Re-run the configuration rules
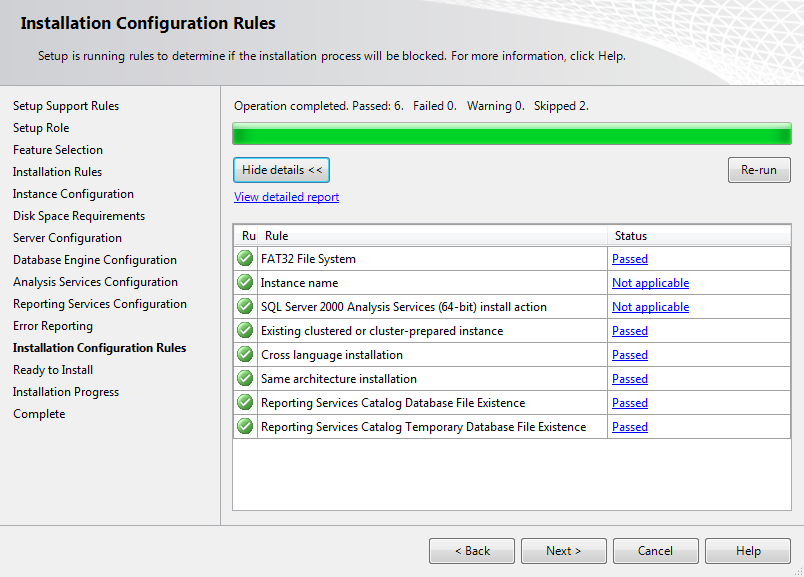Screen dimensions: 804x577 coord(759,170)
